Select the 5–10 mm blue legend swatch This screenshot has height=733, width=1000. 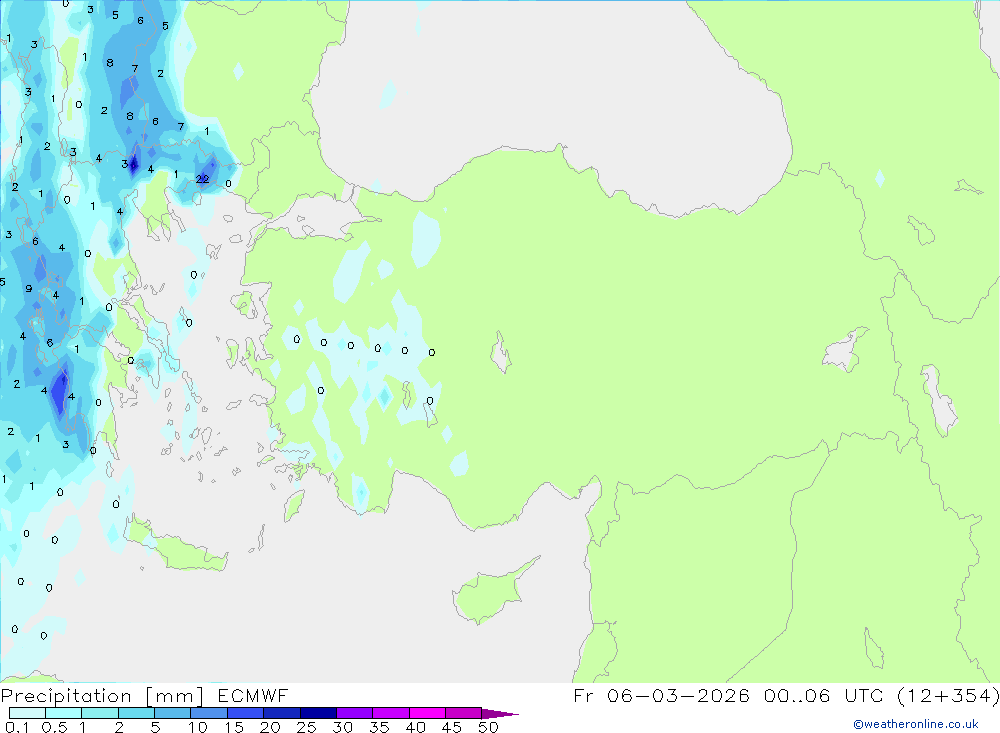pos(173,713)
